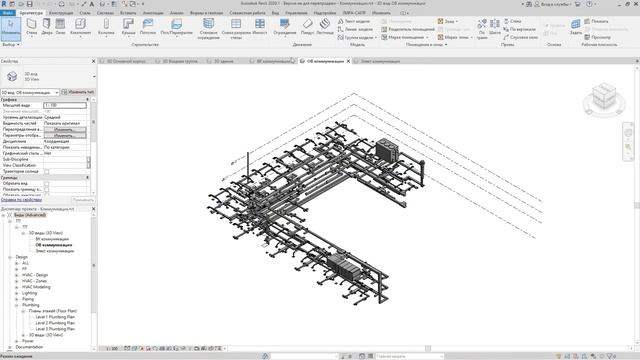Close the ОВ коммуникации view tab
Image resolution: width=640 pixels, height=360 pixels.
click(348, 61)
